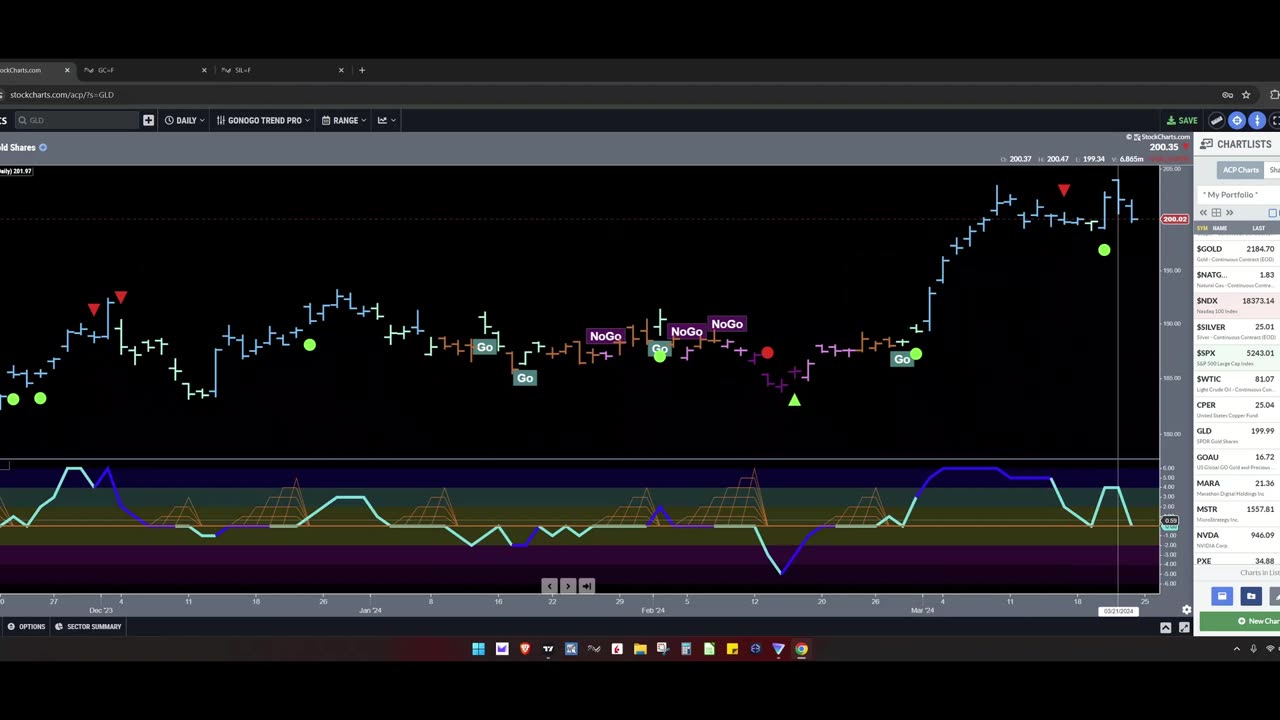Open the DAILY period dropdown
The width and height of the screenshot is (1280, 720).
pyautogui.click(x=184, y=120)
